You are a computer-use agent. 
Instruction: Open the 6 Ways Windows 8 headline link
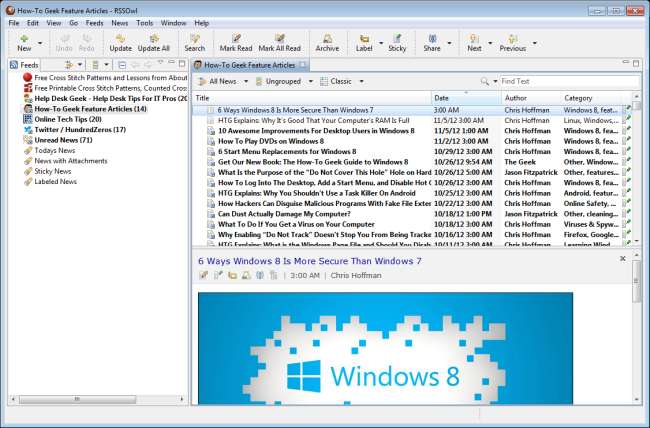(309, 261)
